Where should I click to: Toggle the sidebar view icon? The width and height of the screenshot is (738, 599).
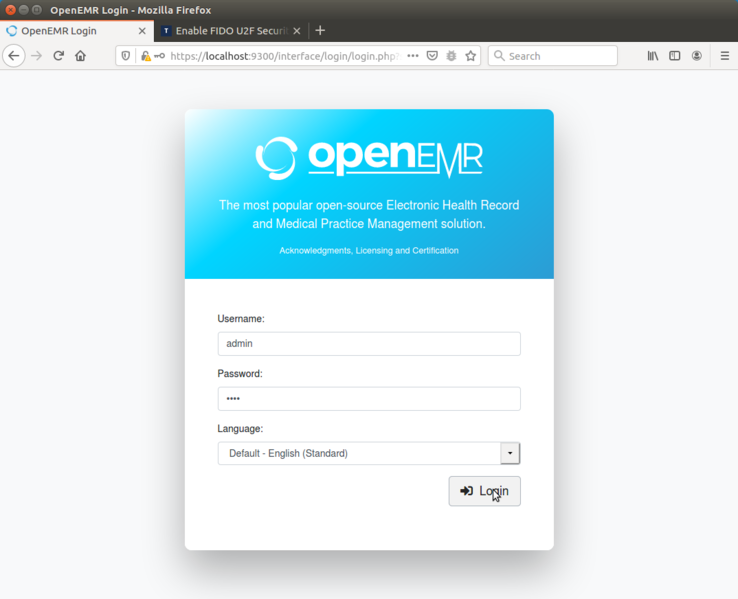pyautogui.click(x=675, y=56)
